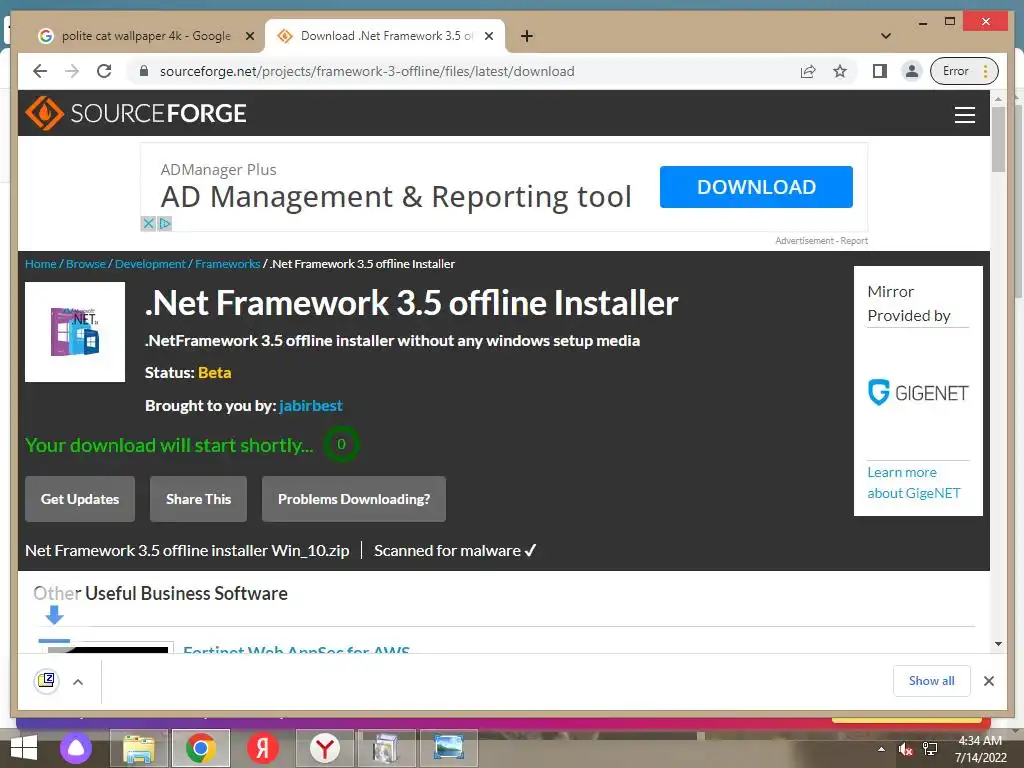Click the address bar URL
The width and height of the screenshot is (1024, 768).
tap(367, 71)
